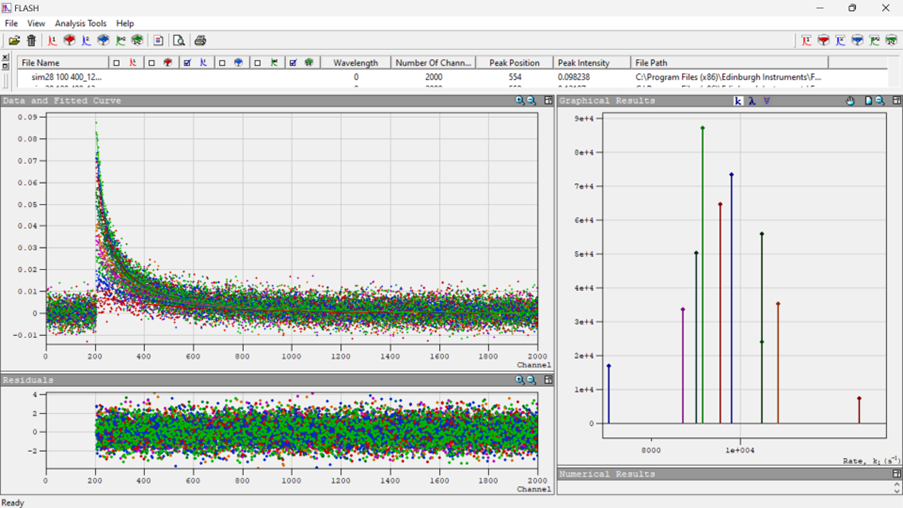903x508 pixels.
Task: Click the zoom magnifier in Graphical Results header
Action: (880, 101)
